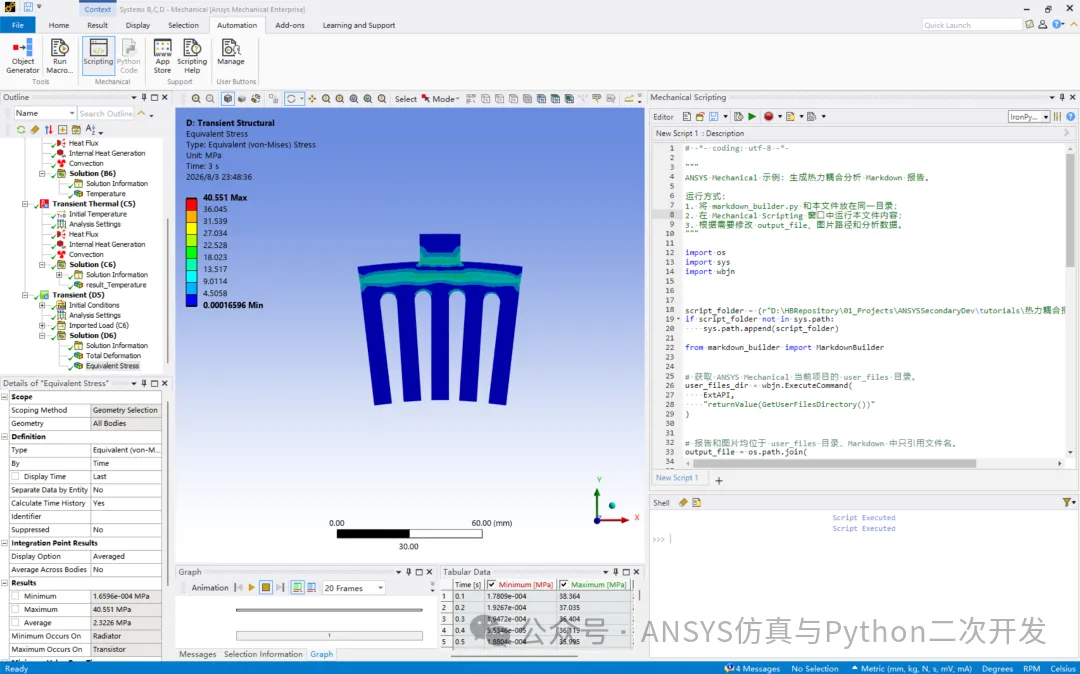Image resolution: width=1080 pixels, height=674 pixels.
Task: Open the File menu
Action: 18,25
